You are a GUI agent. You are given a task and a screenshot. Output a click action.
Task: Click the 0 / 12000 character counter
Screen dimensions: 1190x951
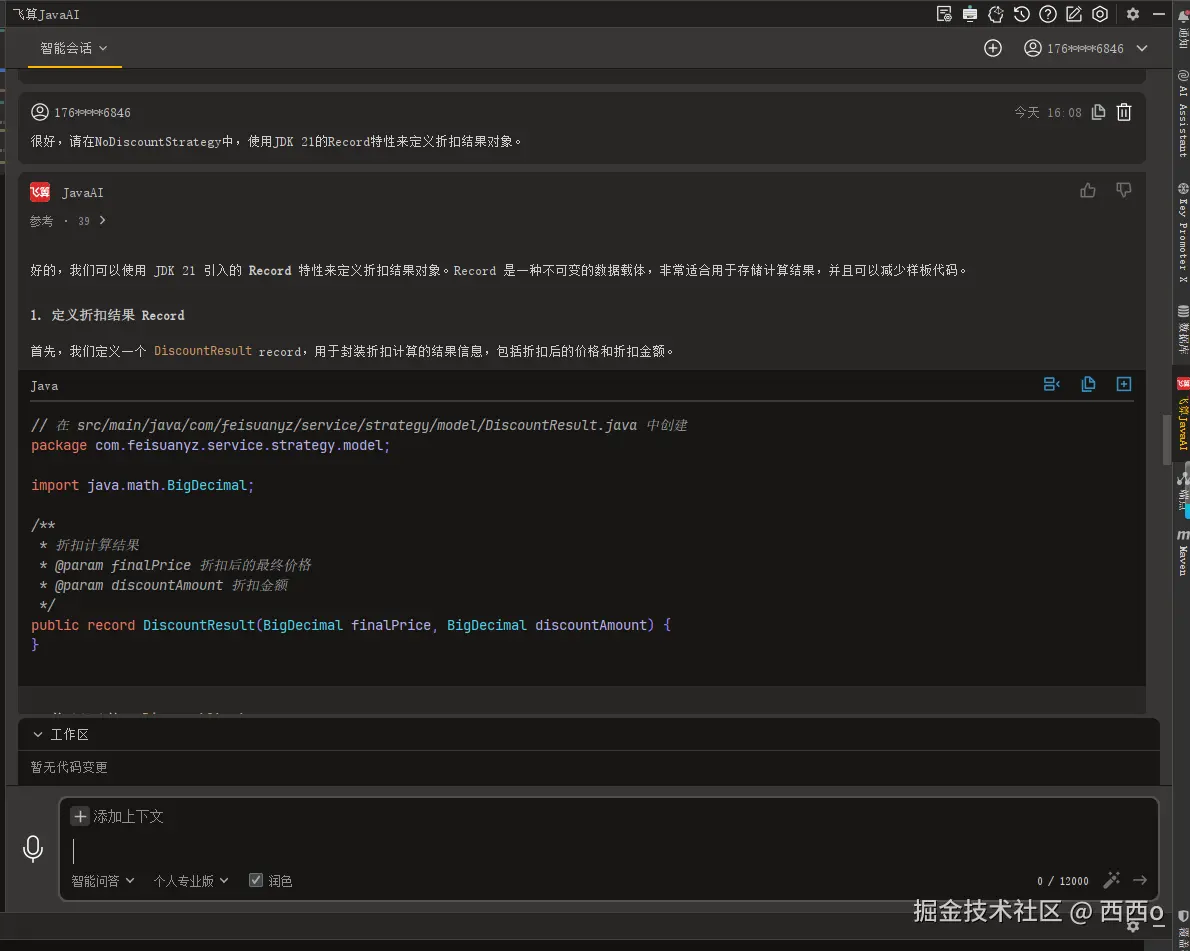(1062, 880)
